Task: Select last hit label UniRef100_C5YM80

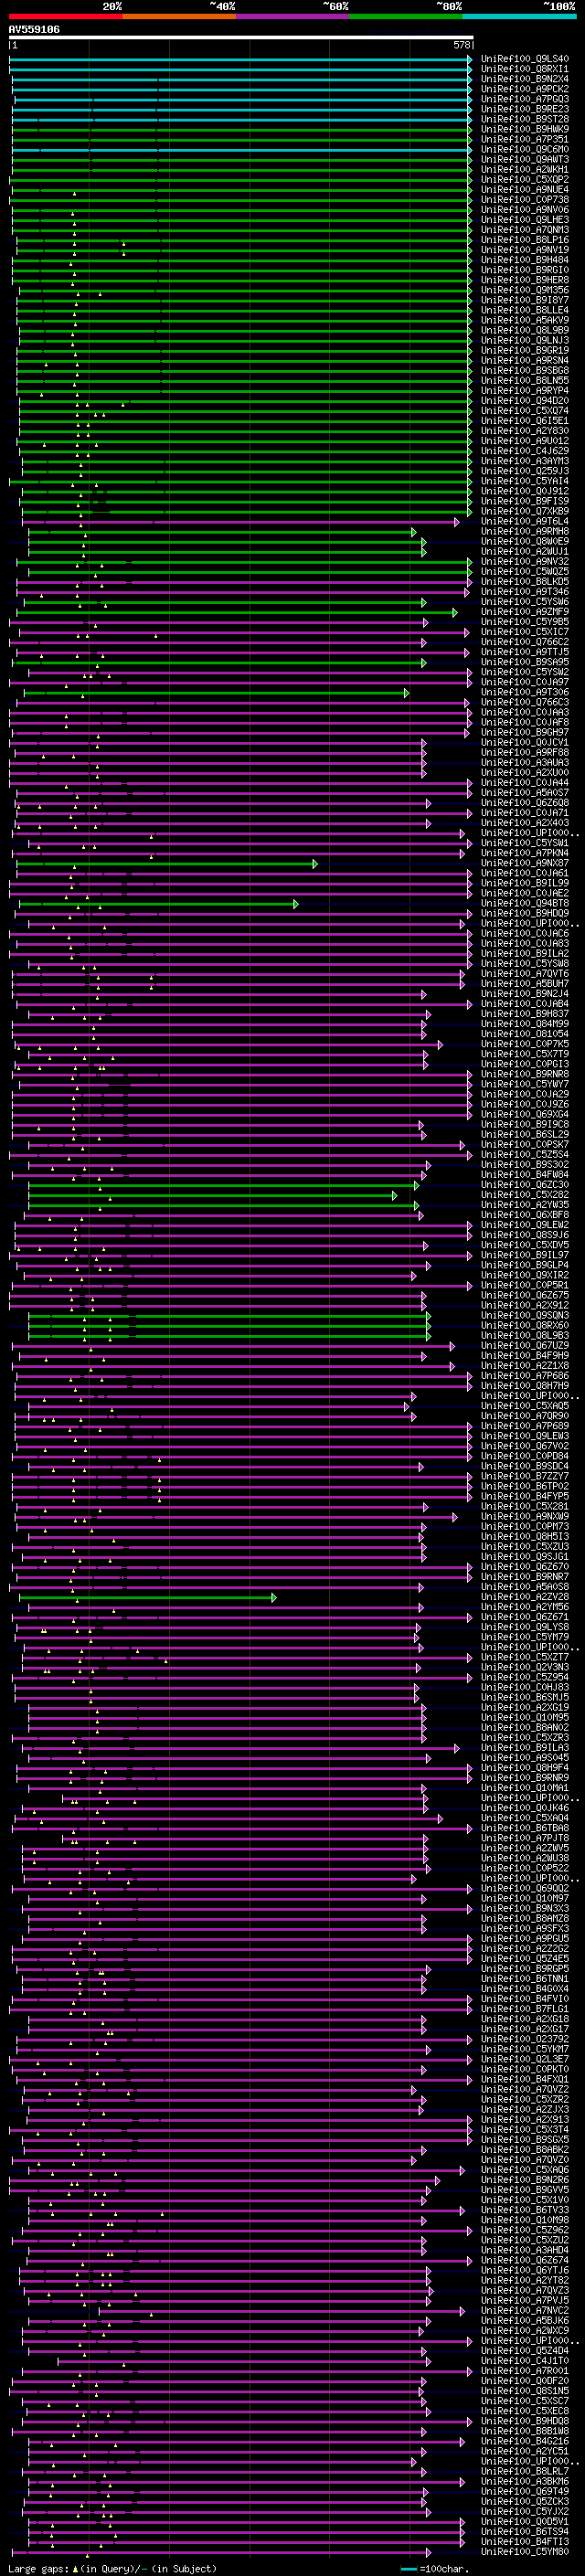Action: tap(525, 2551)
